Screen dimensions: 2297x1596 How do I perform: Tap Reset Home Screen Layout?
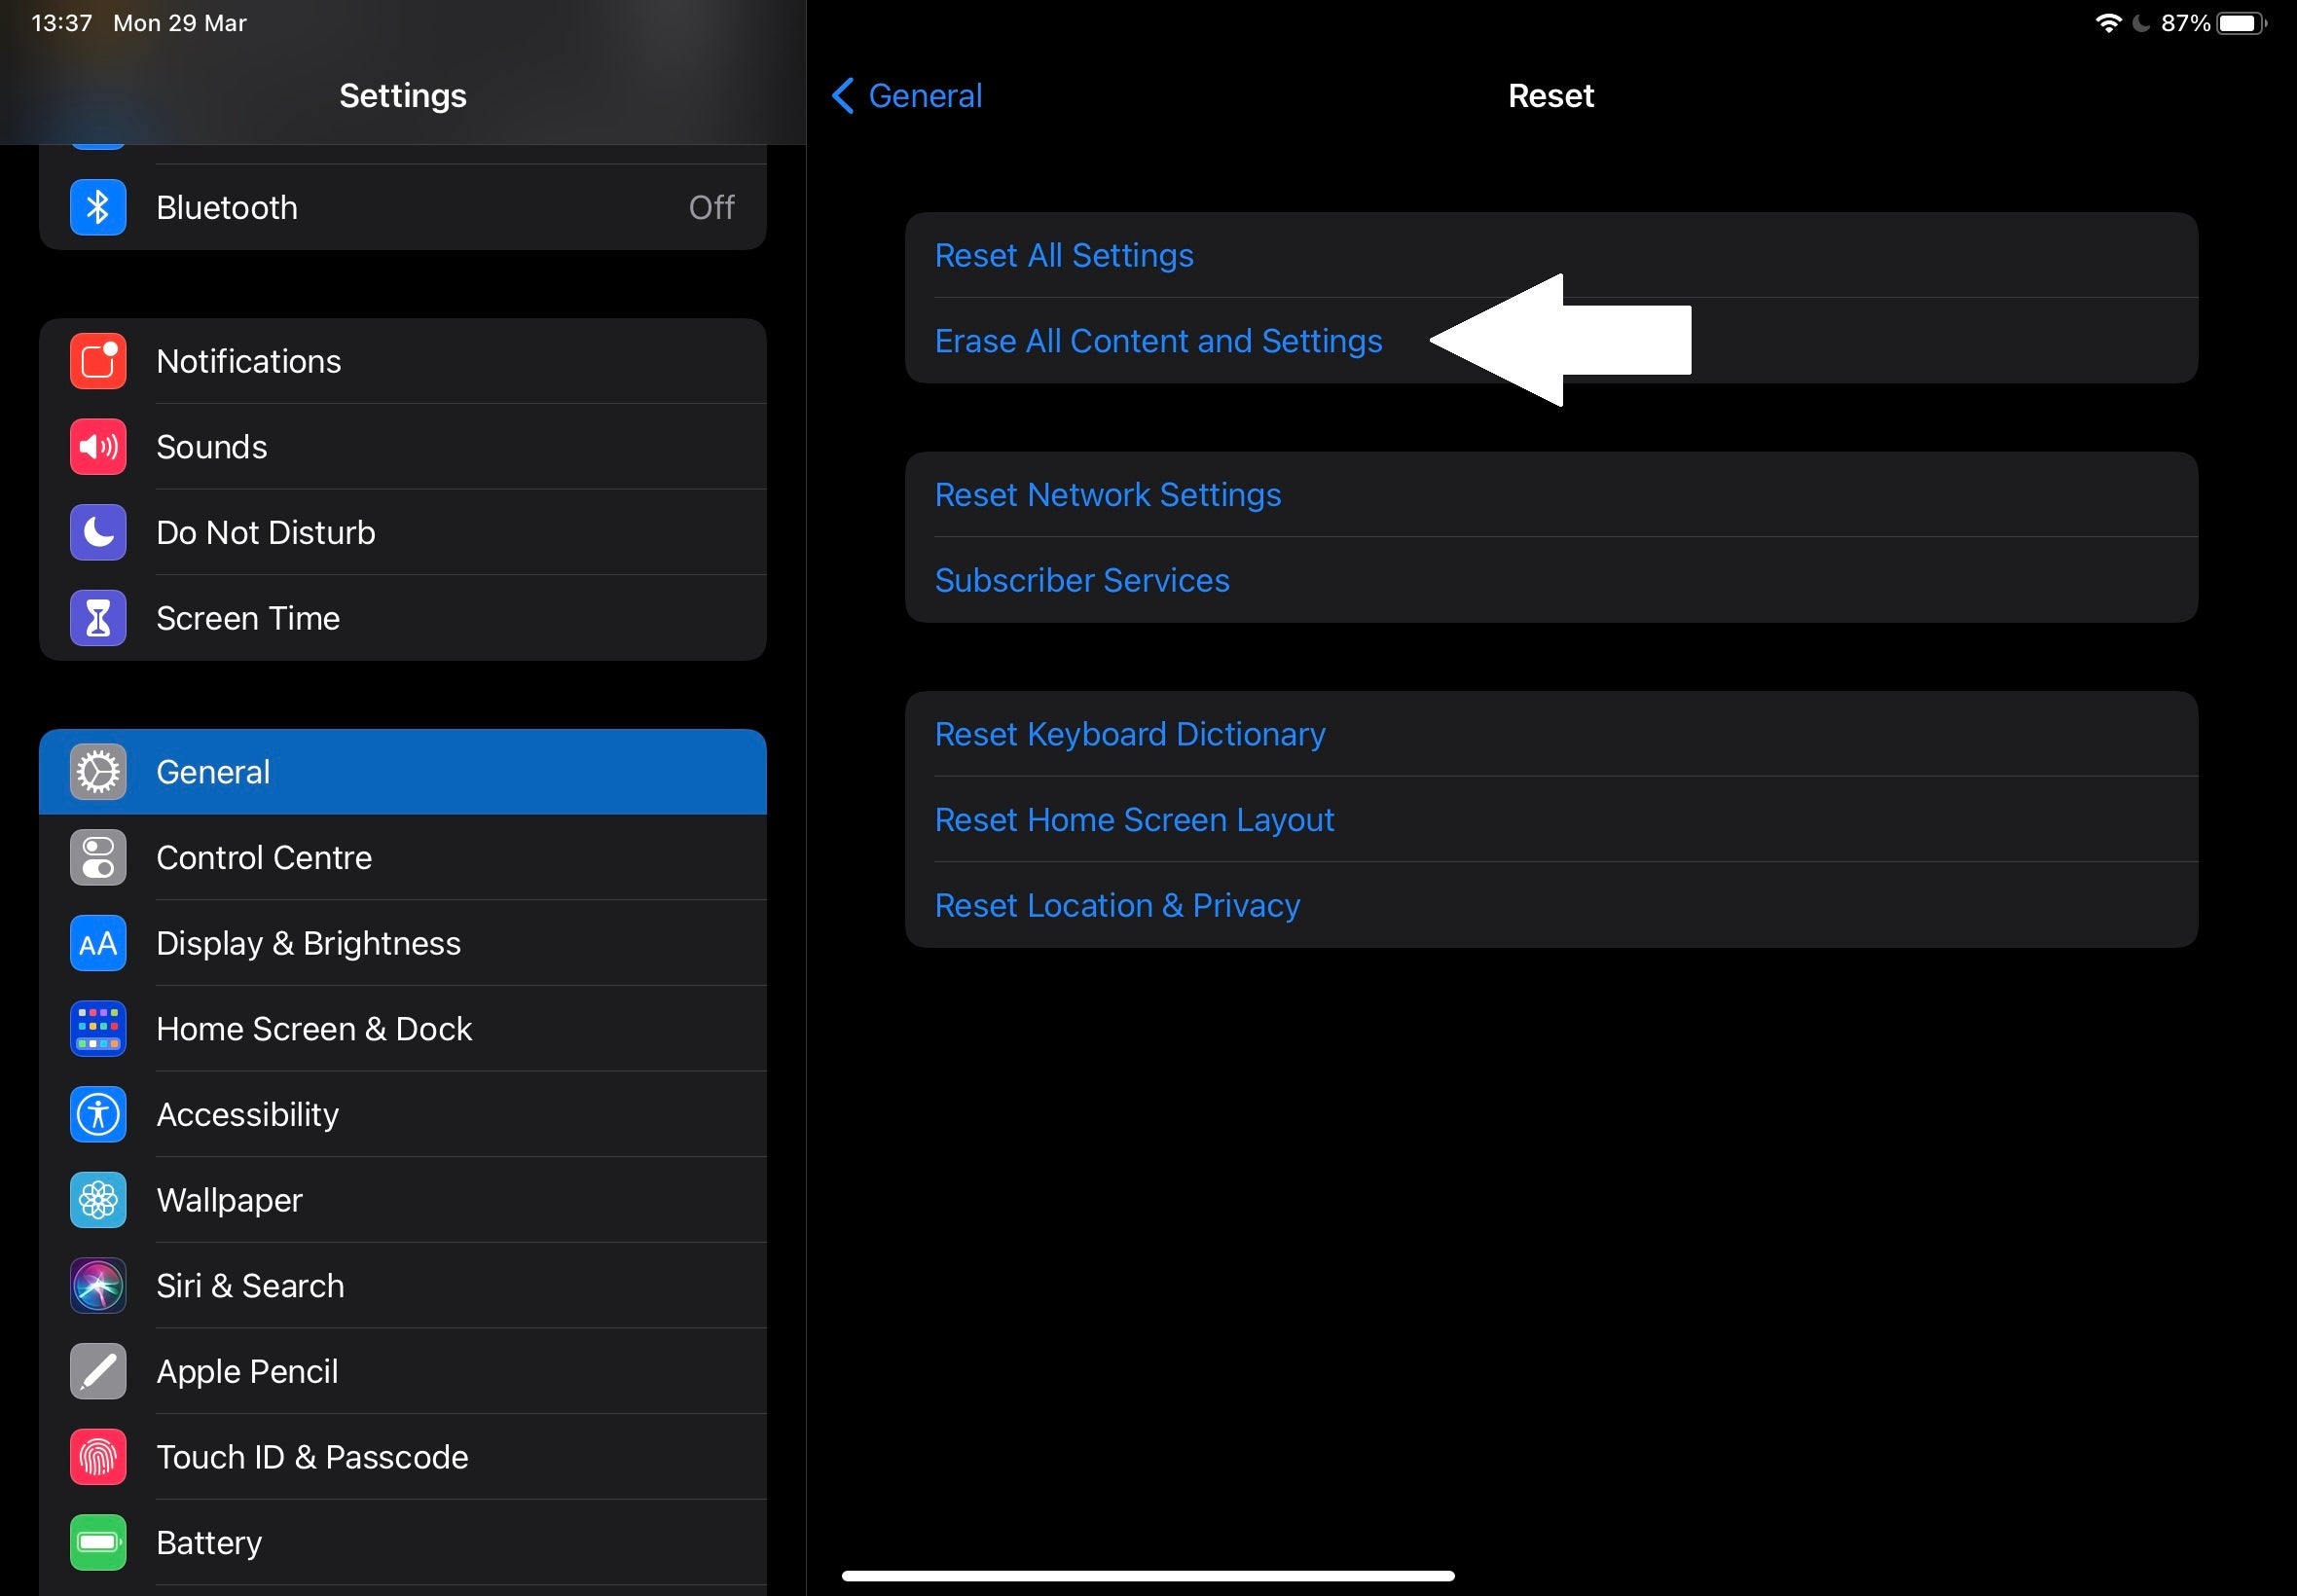click(x=1551, y=820)
